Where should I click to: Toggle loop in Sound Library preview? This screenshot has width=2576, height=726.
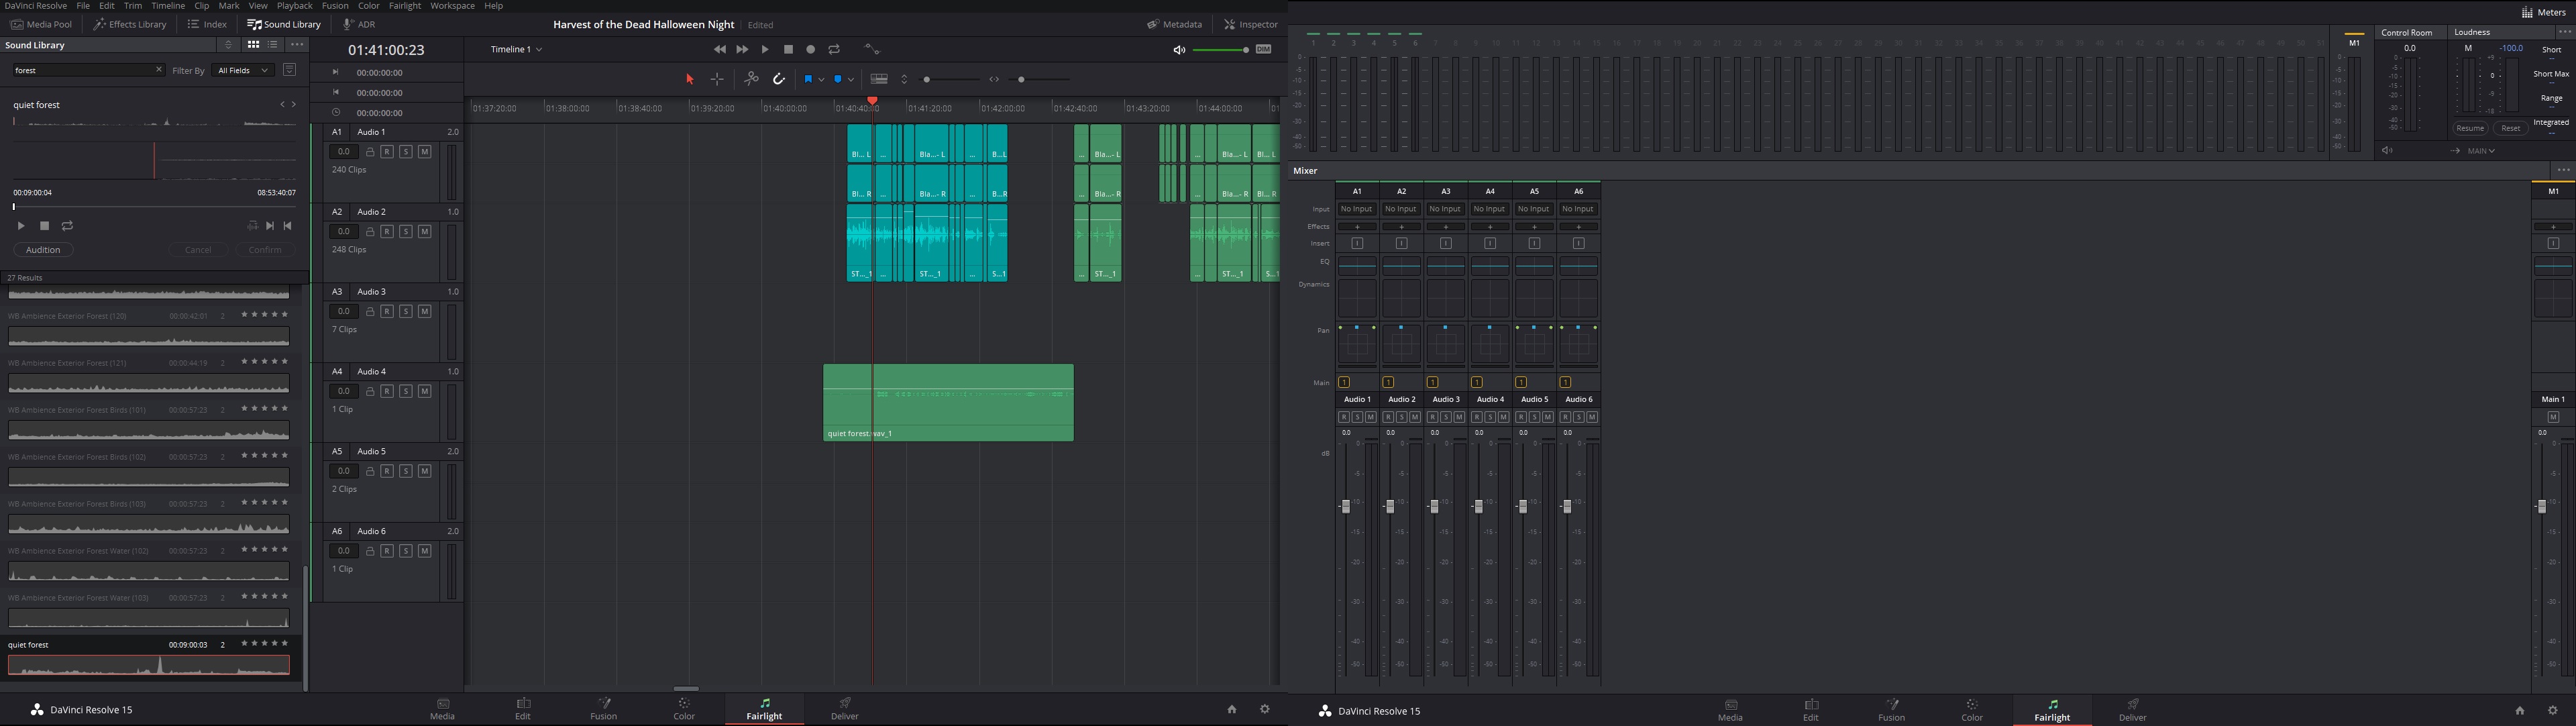click(67, 226)
